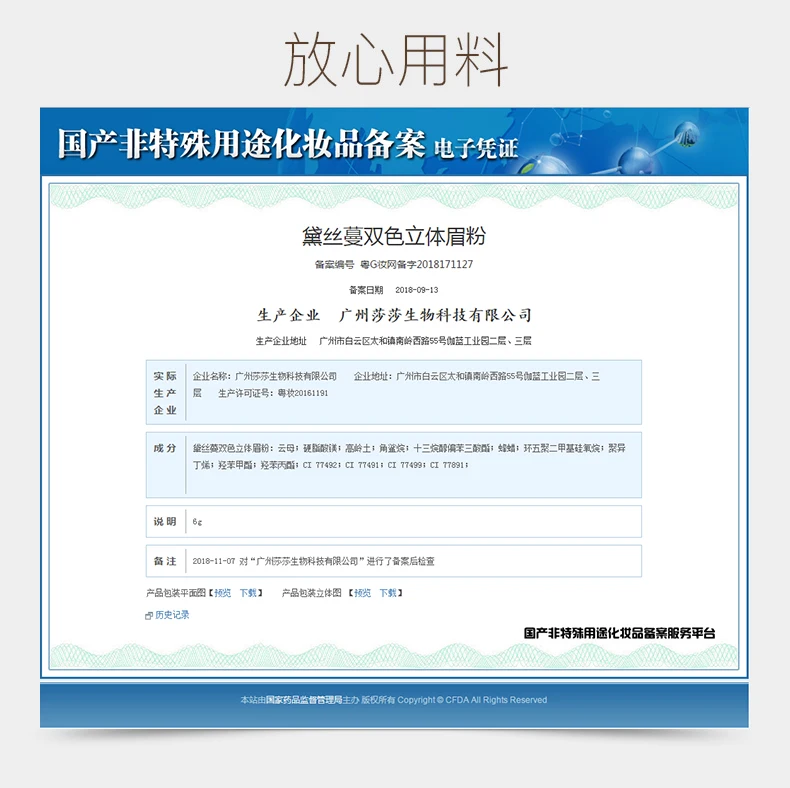Click manufacturer name 广州莎莎生物科技有限公司 heading
Screen dimensions: 790x788
(435, 315)
